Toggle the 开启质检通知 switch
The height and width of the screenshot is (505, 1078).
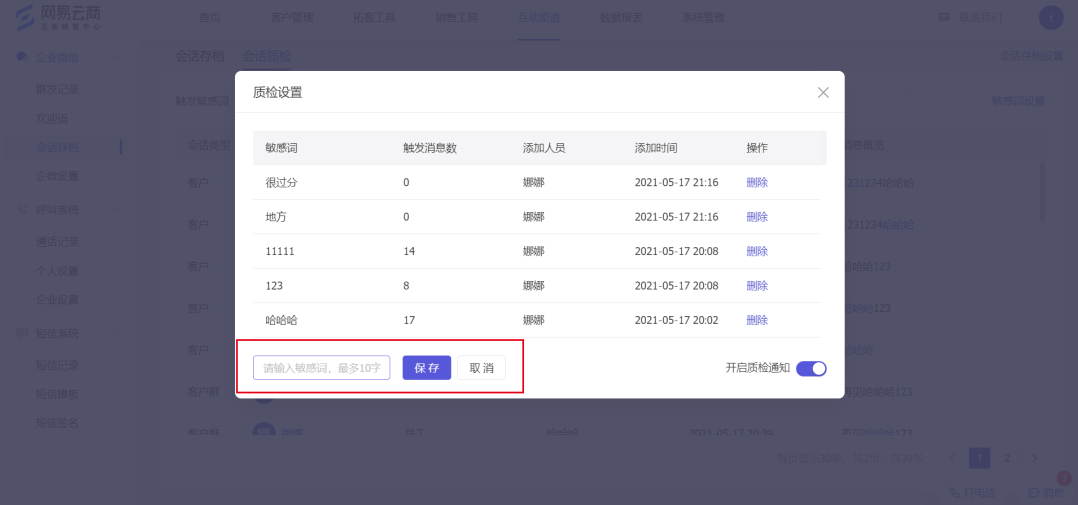point(811,368)
